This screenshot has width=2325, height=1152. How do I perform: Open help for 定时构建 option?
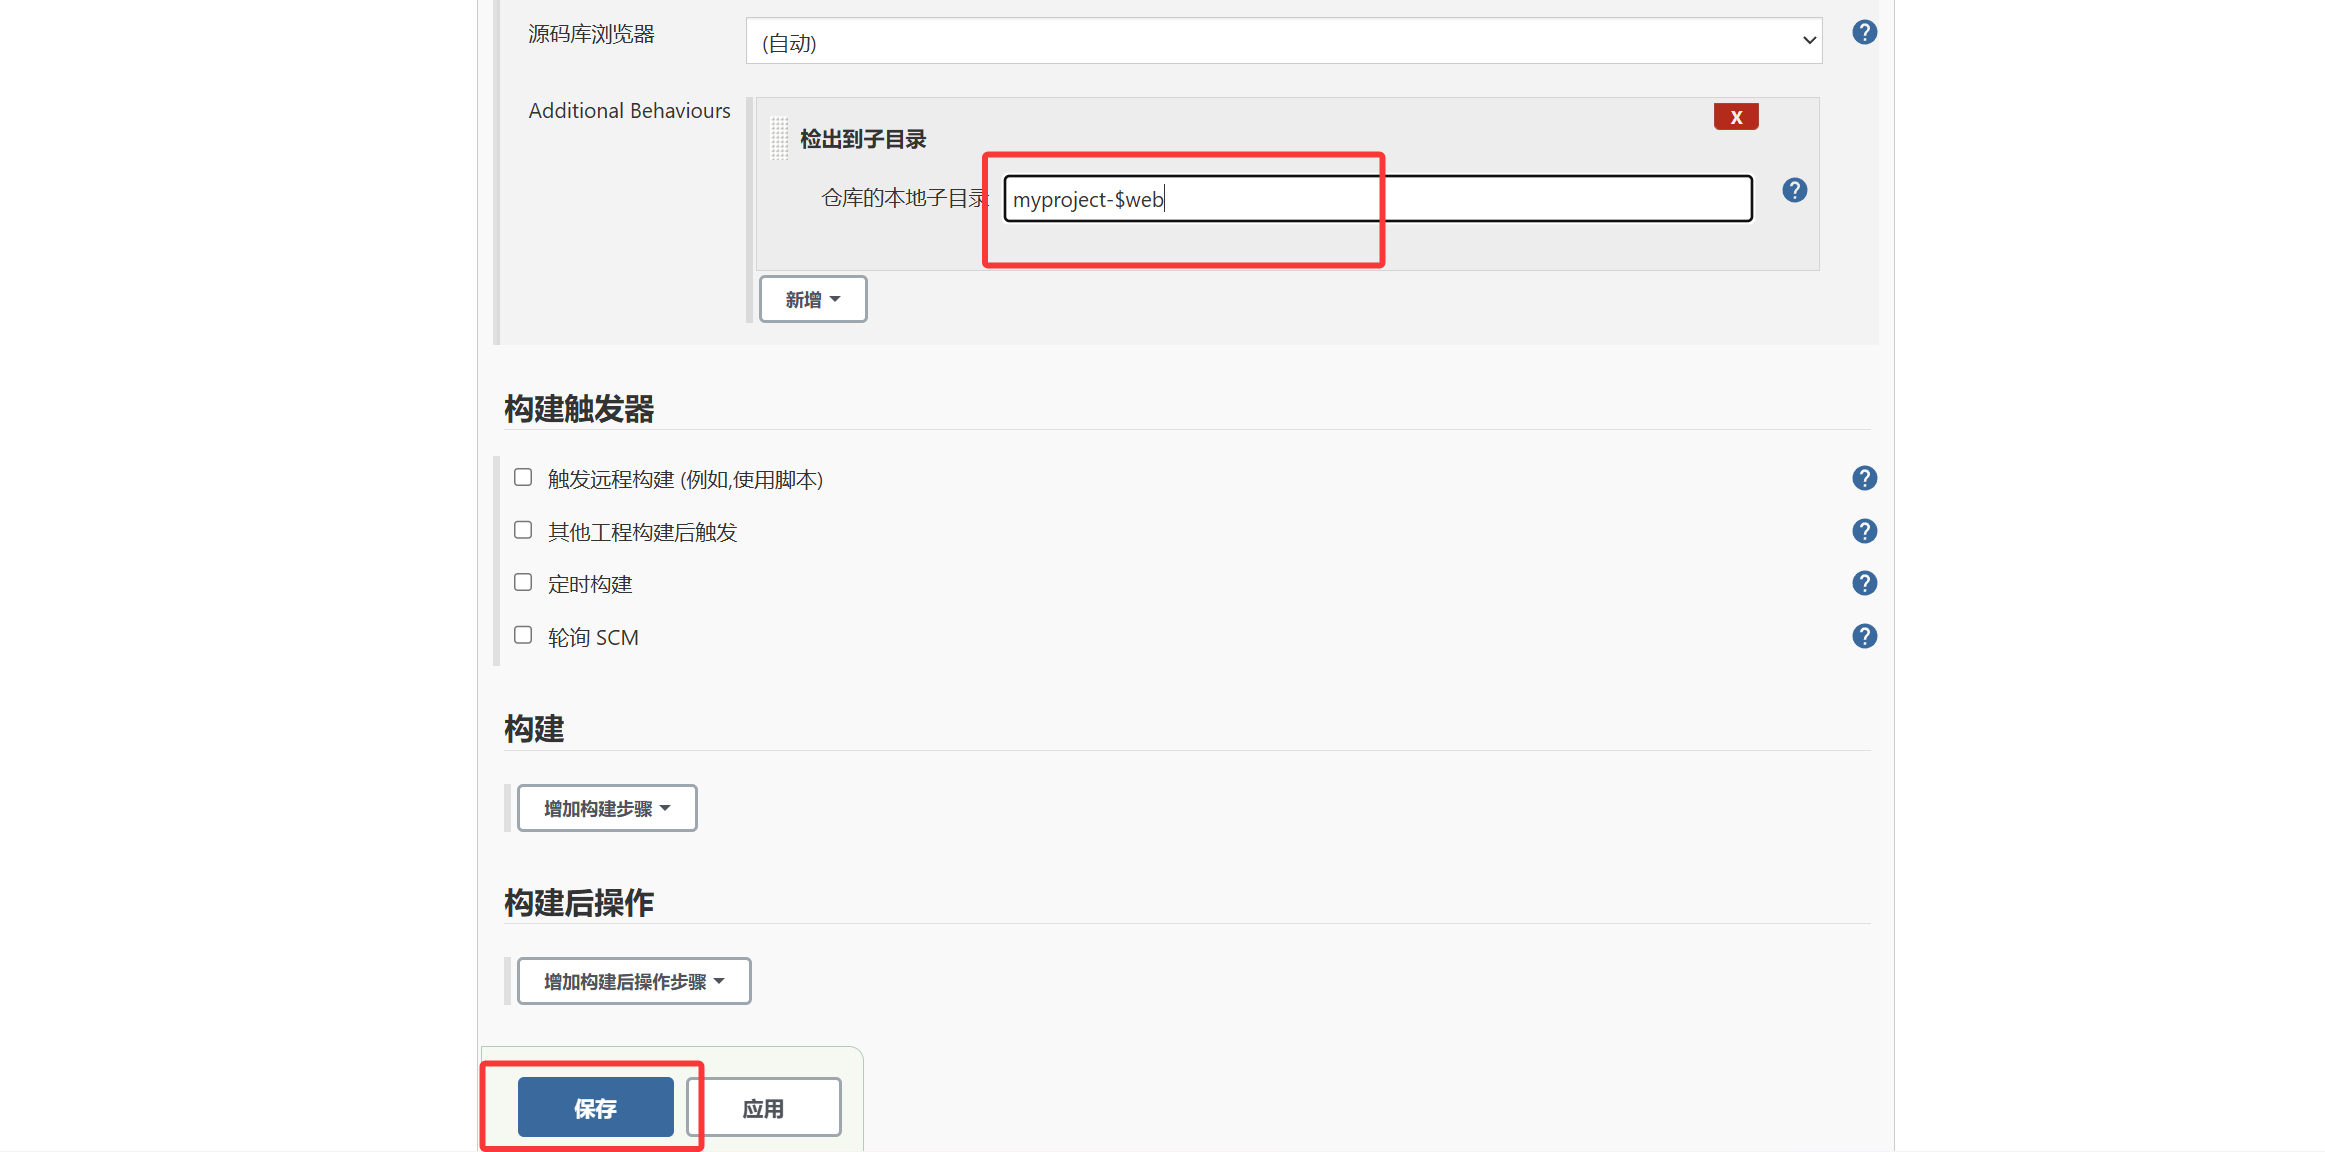[x=1864, y=583]
